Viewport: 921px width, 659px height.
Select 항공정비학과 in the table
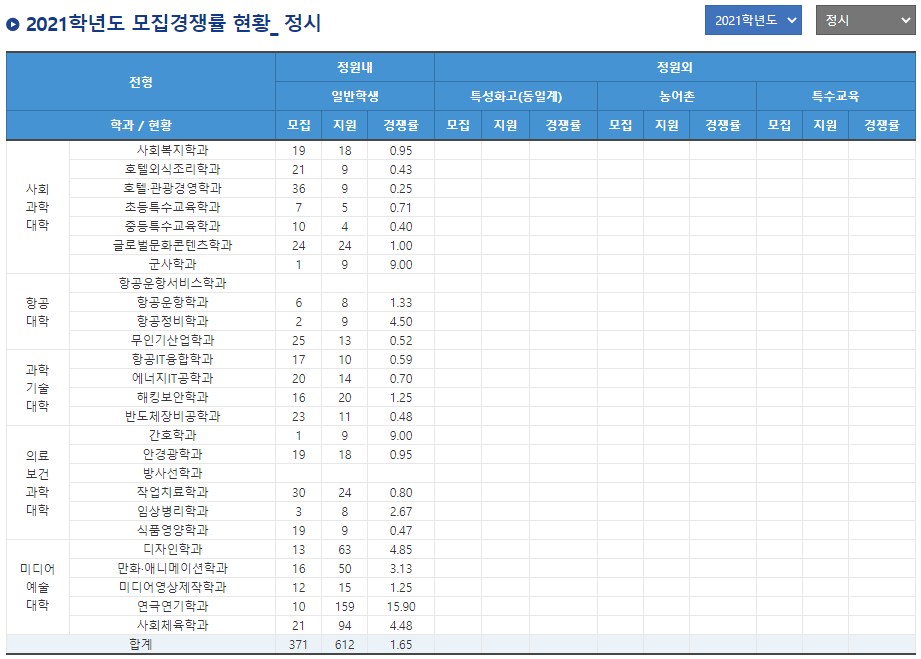tap(172, 321)
